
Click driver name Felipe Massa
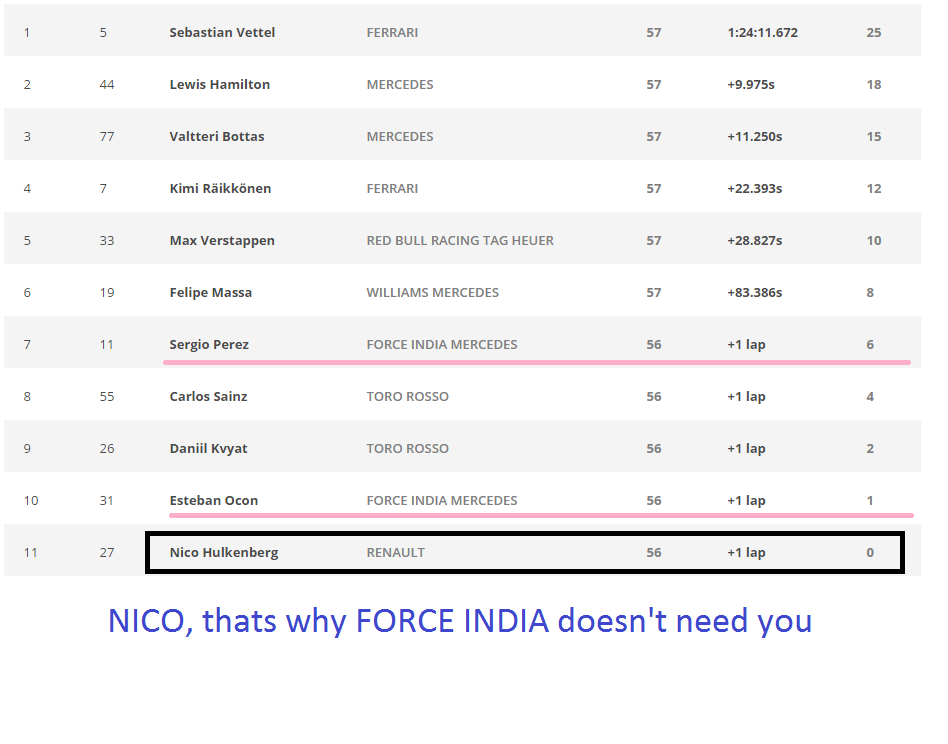tap(210, 293)
